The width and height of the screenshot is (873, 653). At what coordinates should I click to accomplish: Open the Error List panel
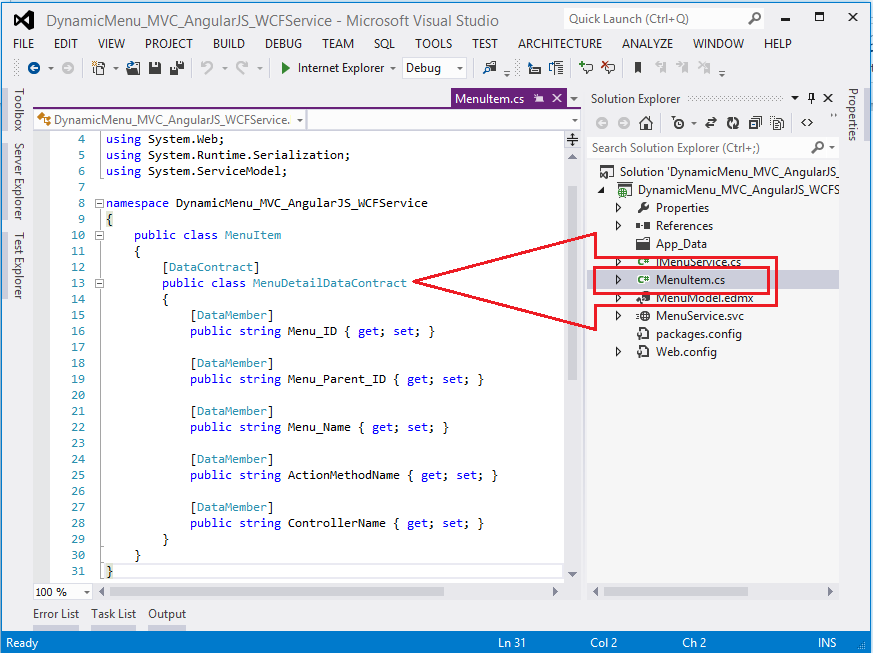coord(56,614)
